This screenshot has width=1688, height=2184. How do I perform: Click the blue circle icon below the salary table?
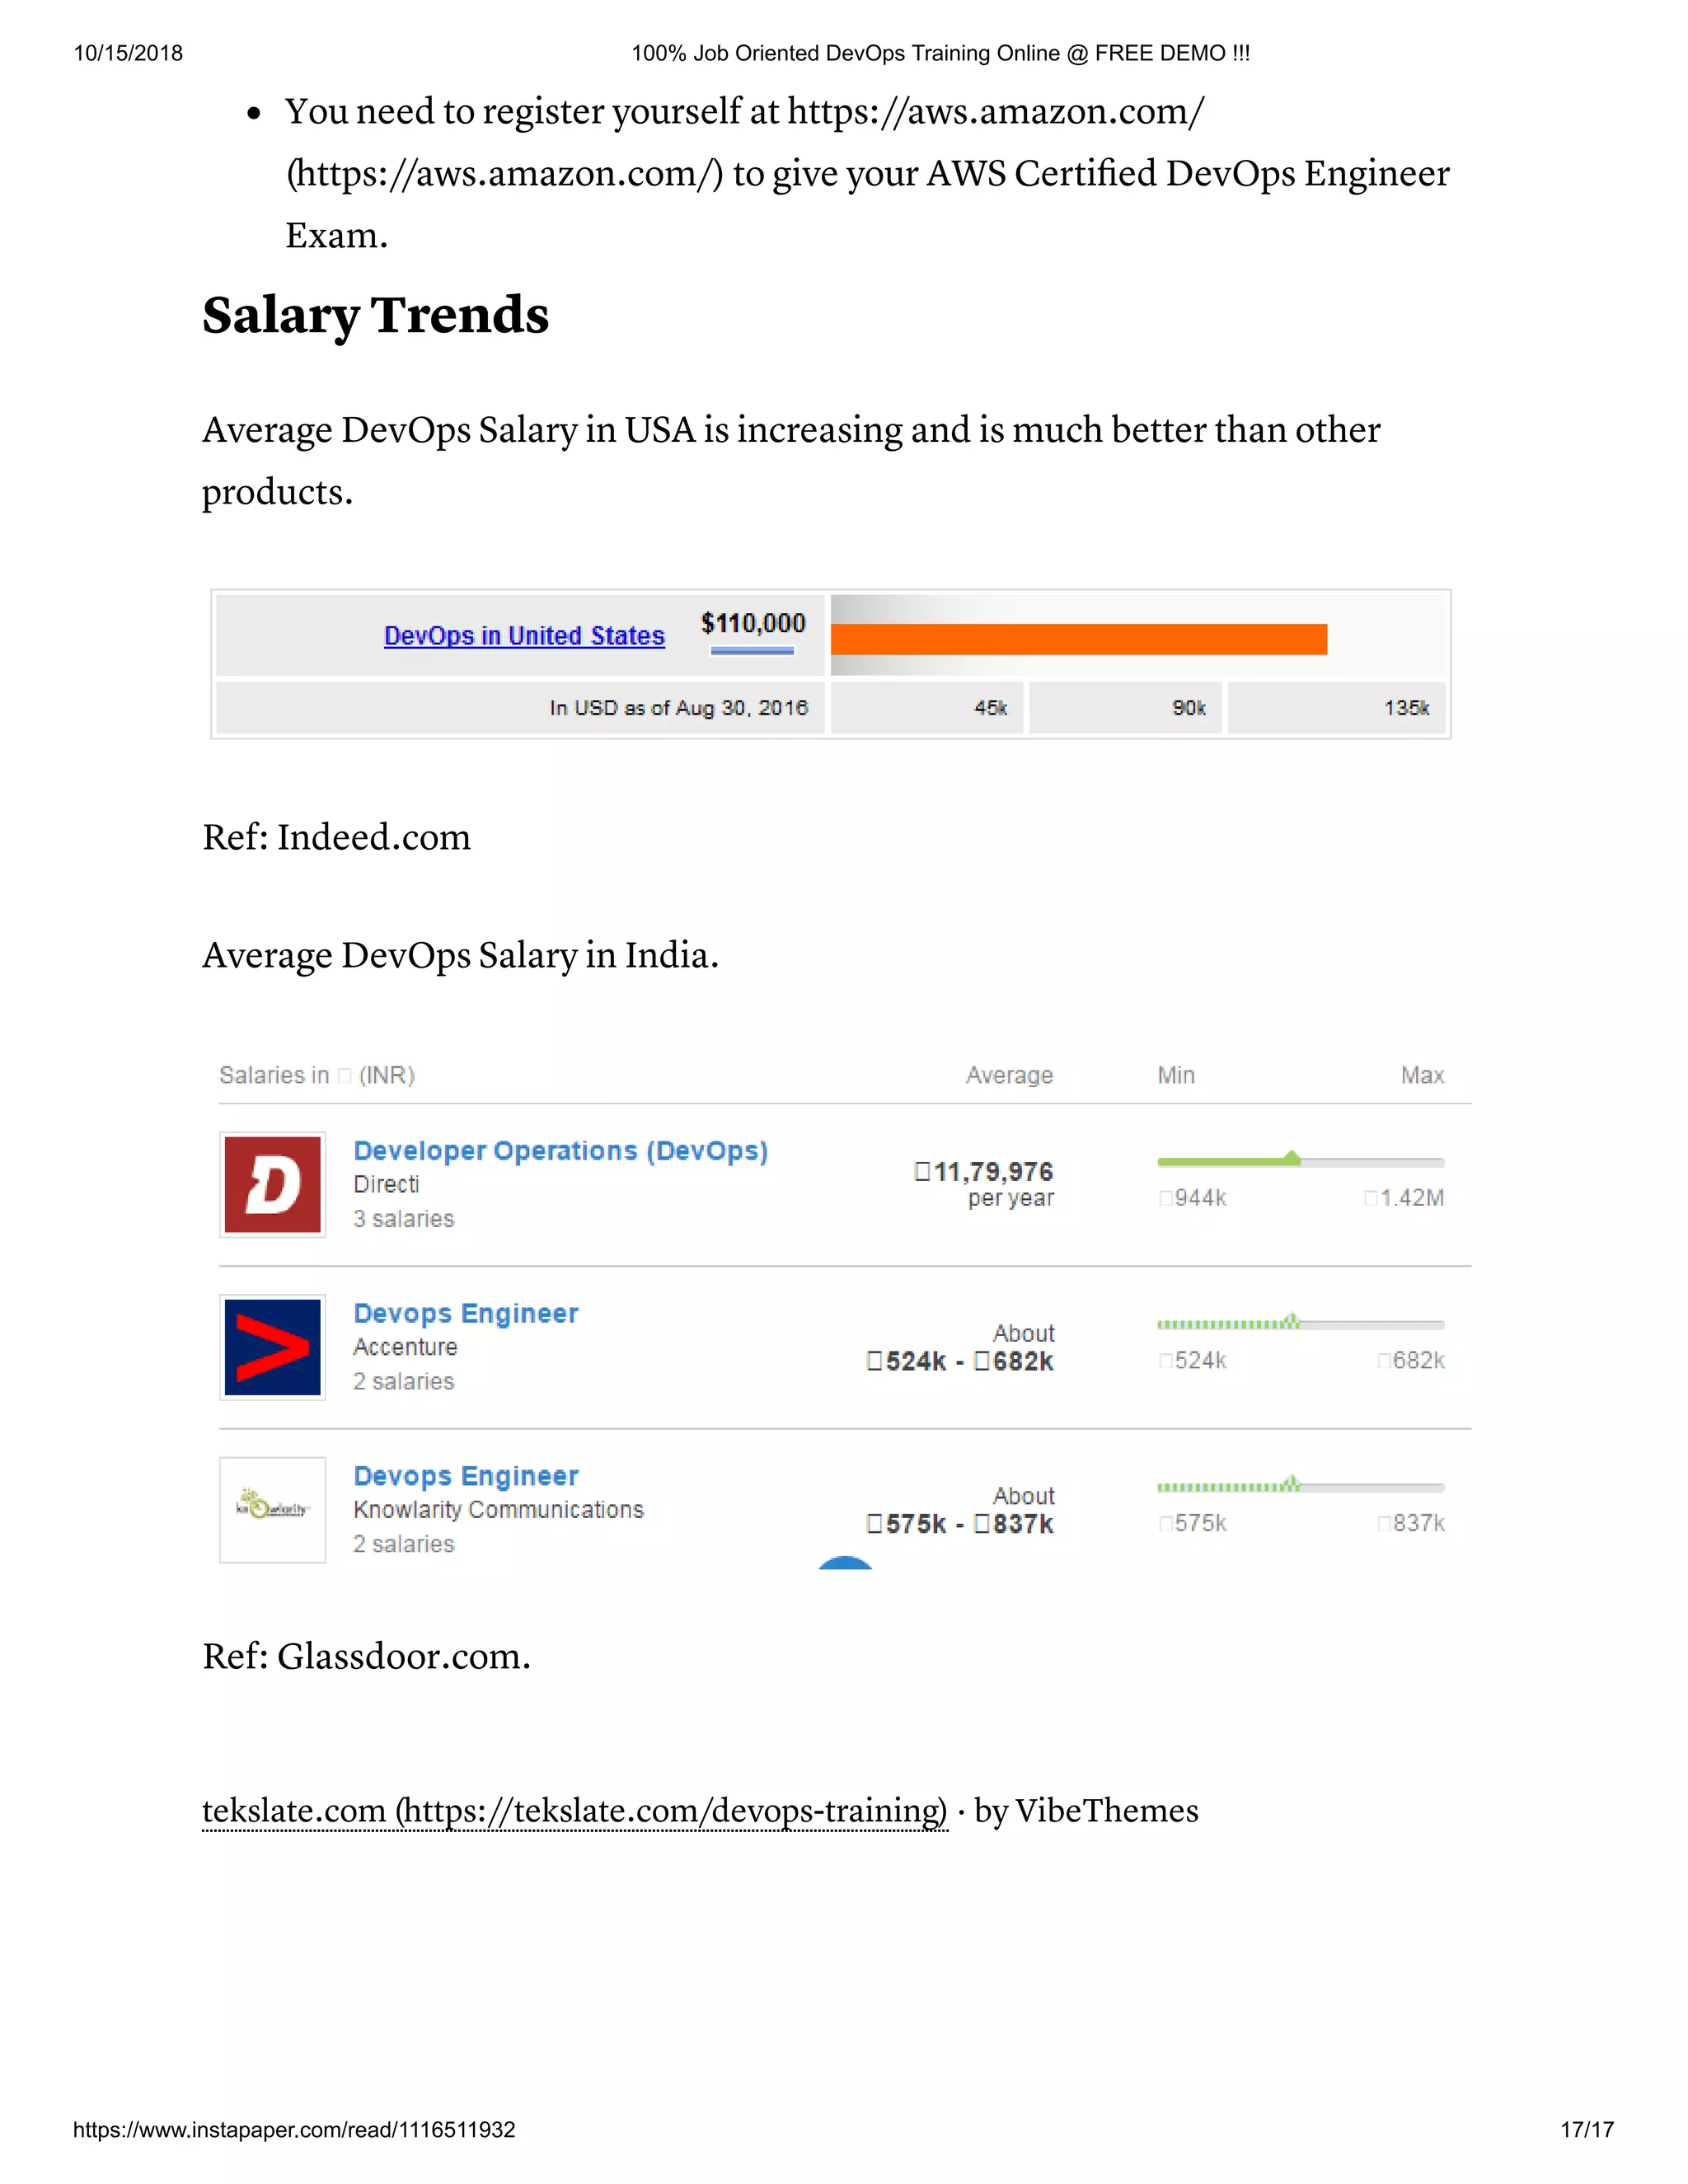[845, 1563]
